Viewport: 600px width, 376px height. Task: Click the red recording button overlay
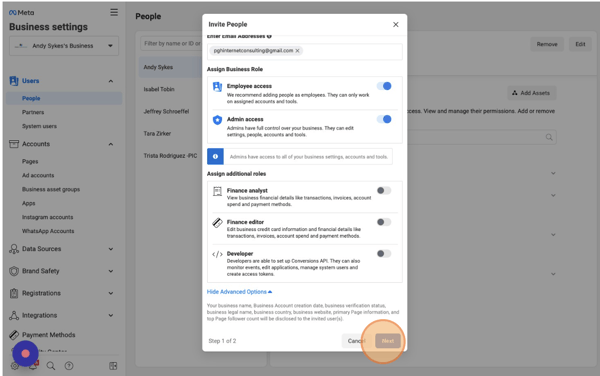point(25,353)
